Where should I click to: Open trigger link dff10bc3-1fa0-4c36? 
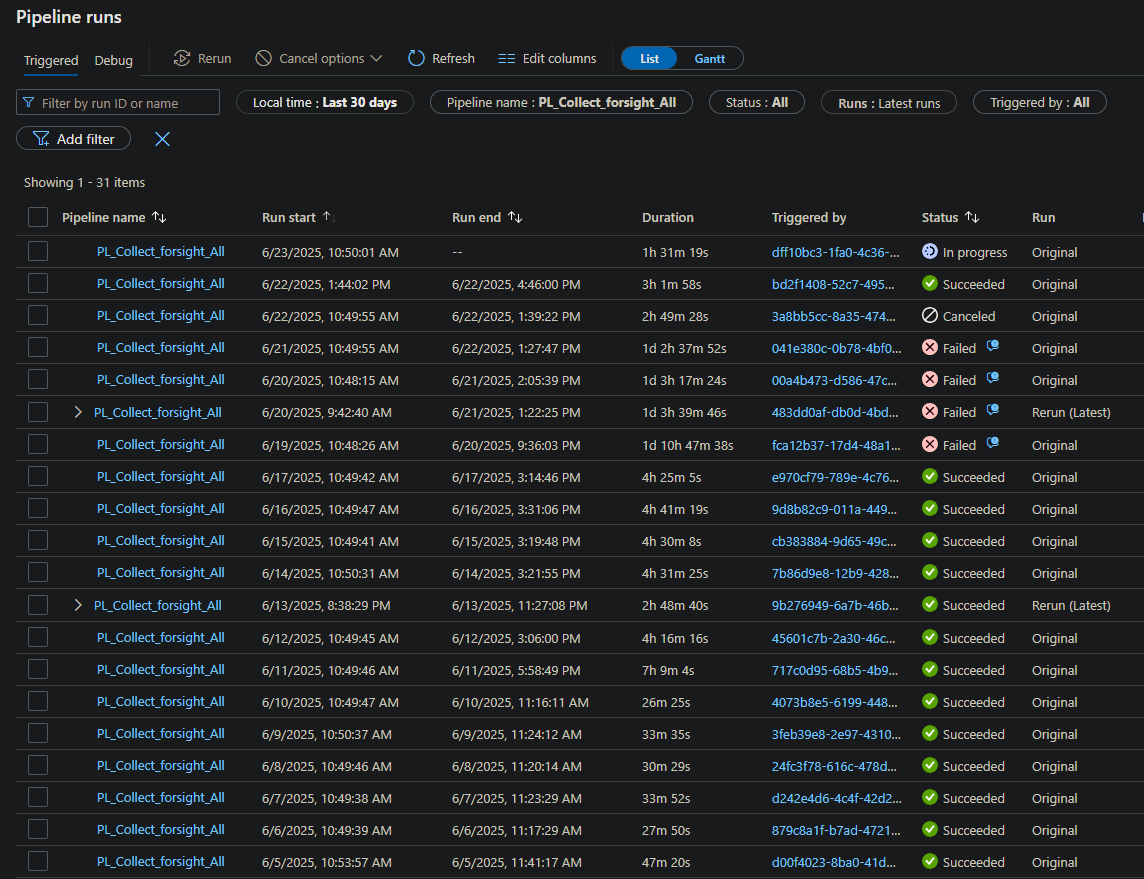[835, 252]
